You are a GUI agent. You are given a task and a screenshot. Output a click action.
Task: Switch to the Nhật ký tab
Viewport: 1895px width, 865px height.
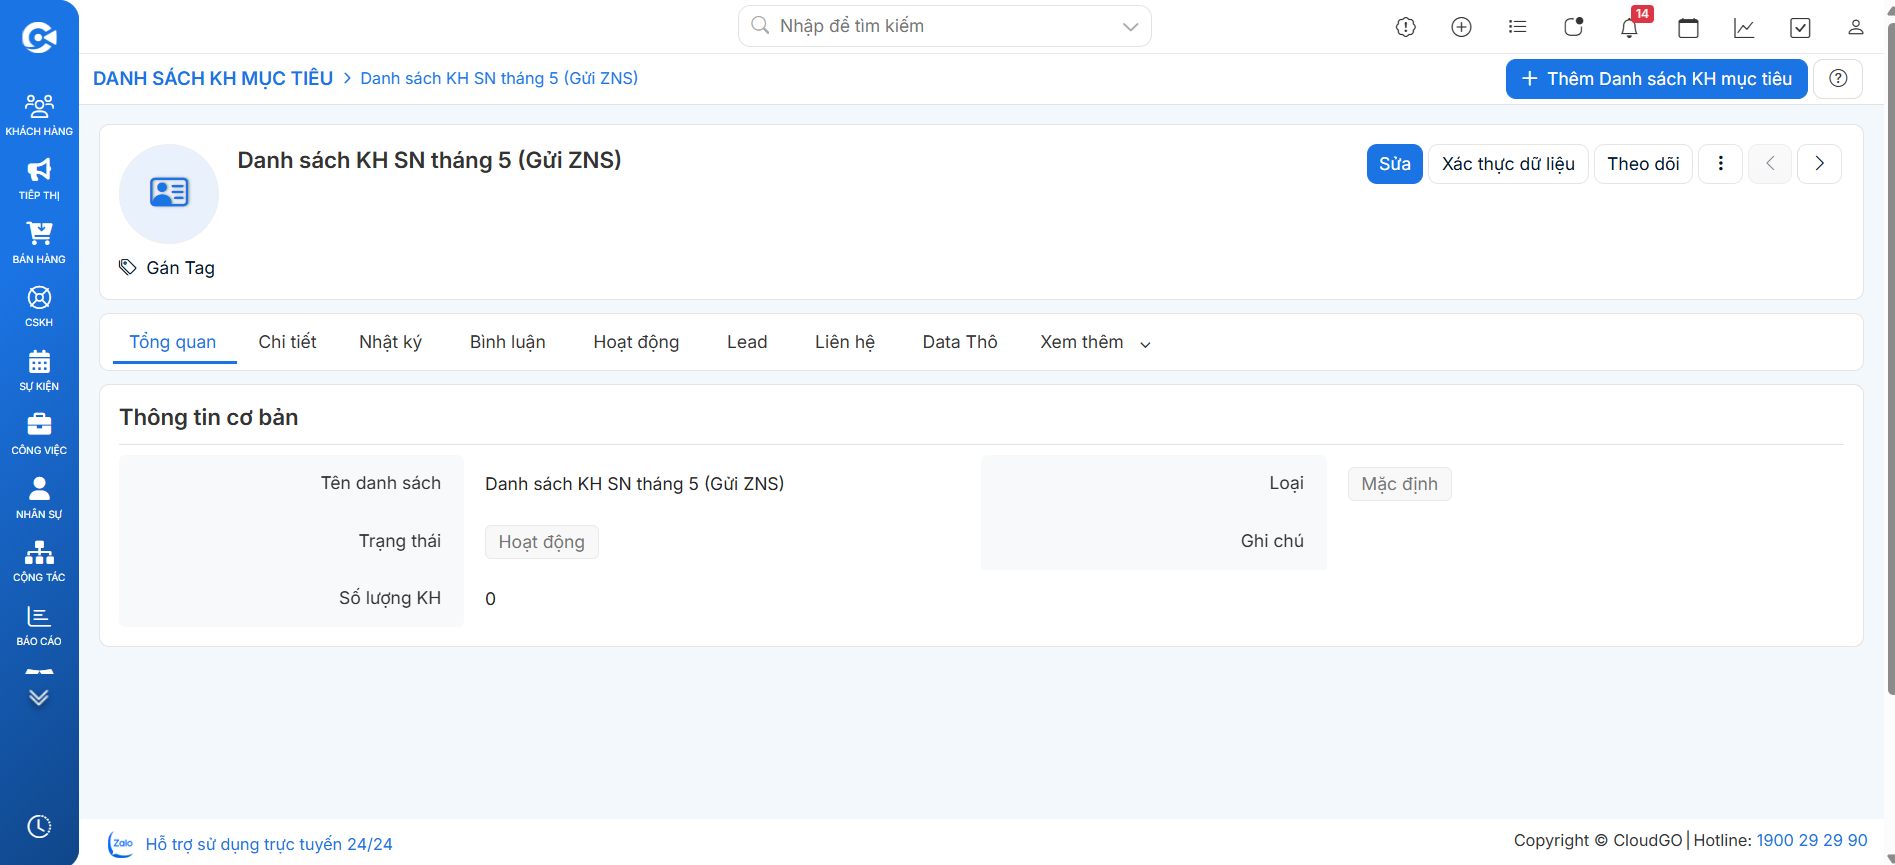390,342
